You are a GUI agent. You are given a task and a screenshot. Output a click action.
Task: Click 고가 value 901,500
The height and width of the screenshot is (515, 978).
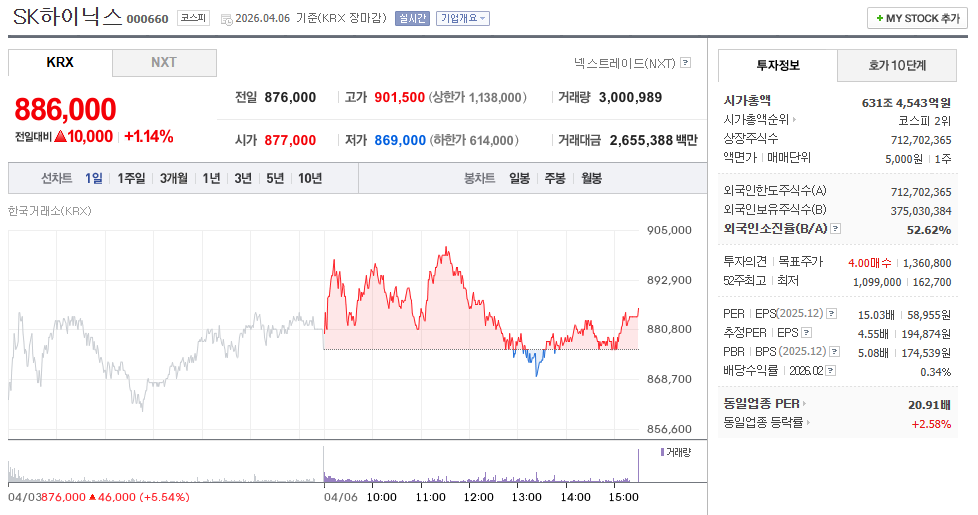pos(399,97)
